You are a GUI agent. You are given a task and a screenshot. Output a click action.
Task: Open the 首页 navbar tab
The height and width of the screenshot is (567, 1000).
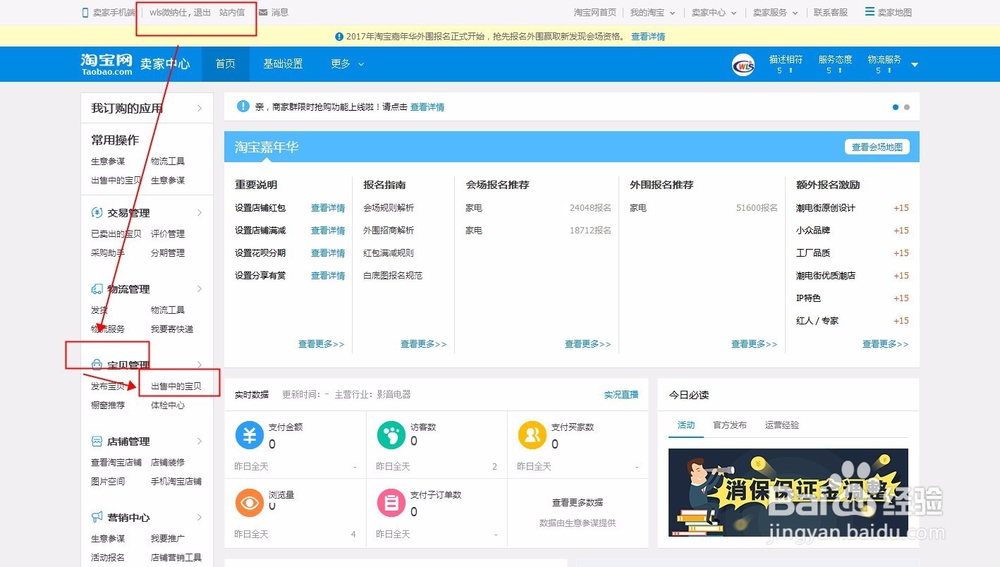(x=225, y=64)
